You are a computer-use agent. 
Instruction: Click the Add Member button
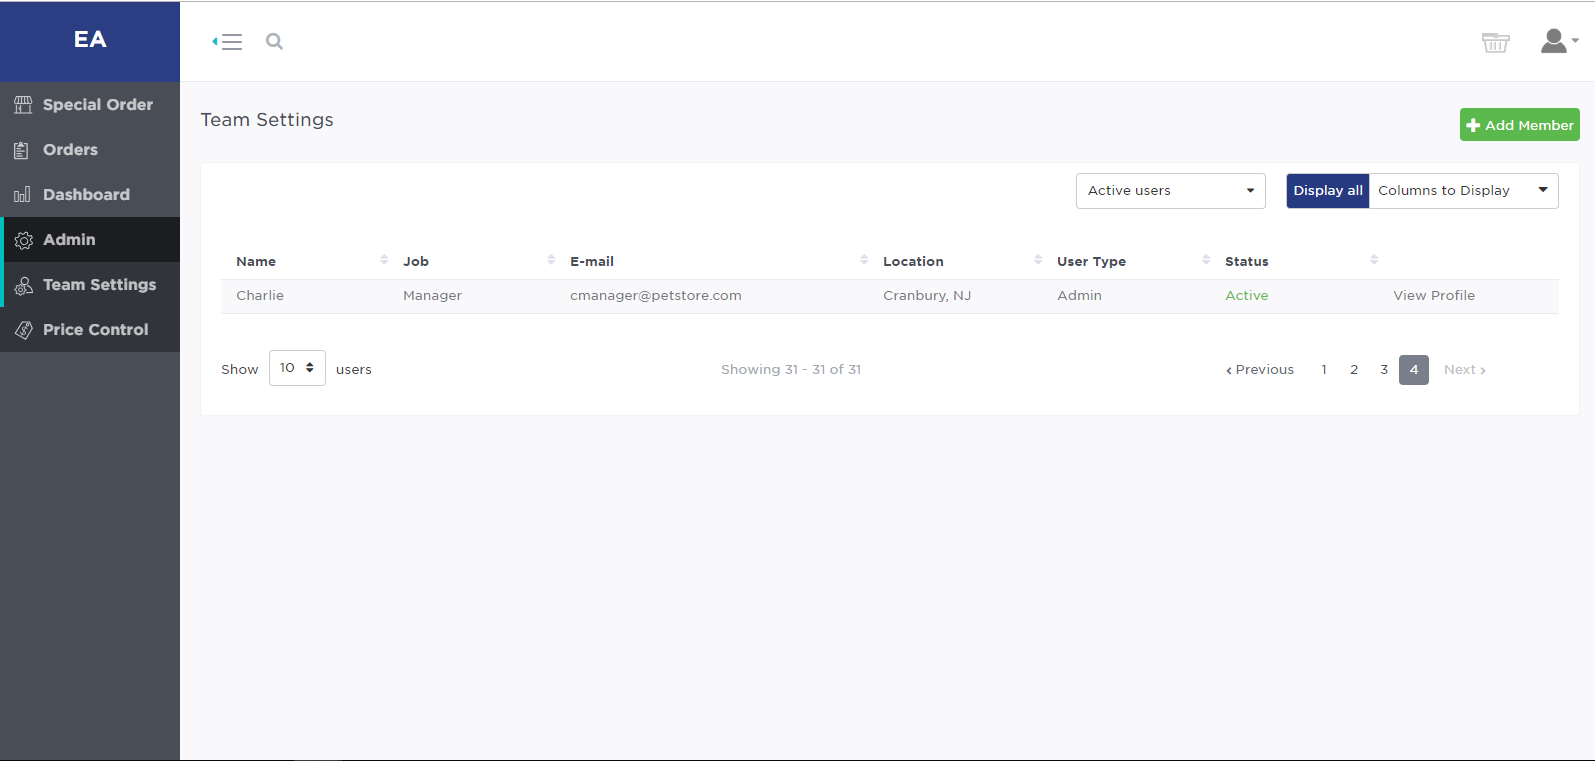(x=1519, y=125)
